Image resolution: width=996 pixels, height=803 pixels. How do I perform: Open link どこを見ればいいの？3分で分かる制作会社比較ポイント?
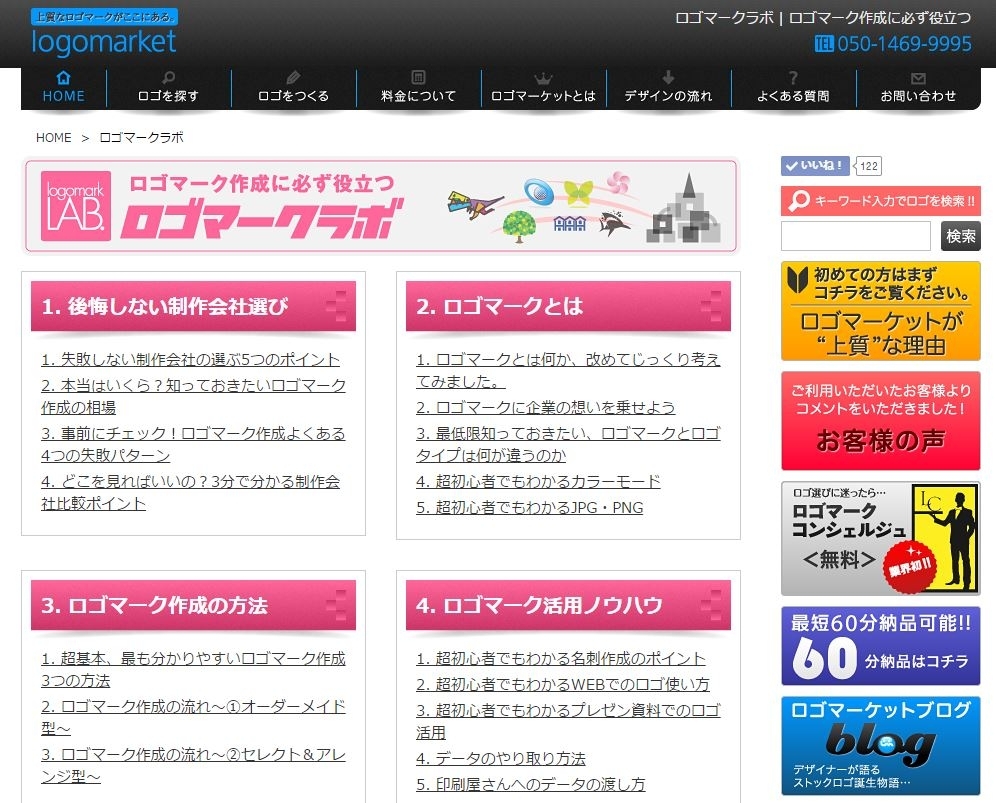click(x=191, y=492)
